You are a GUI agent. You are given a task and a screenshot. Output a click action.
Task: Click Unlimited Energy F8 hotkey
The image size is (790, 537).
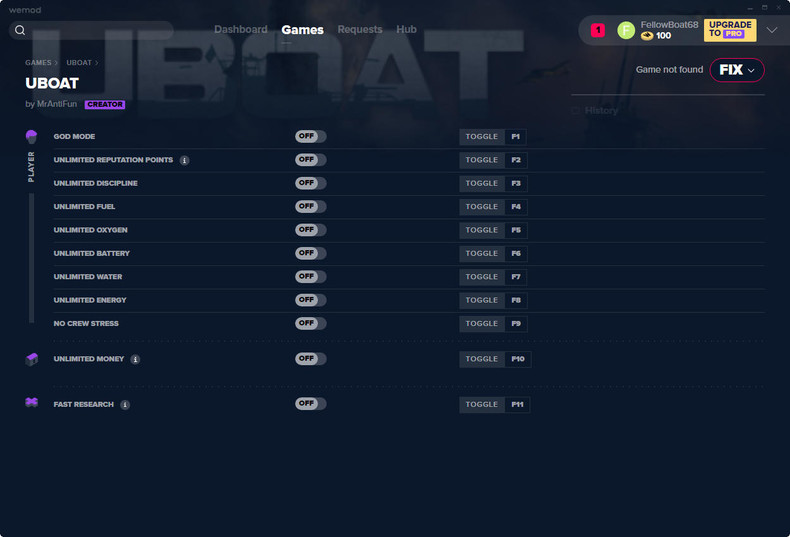[x=516, y=300]
